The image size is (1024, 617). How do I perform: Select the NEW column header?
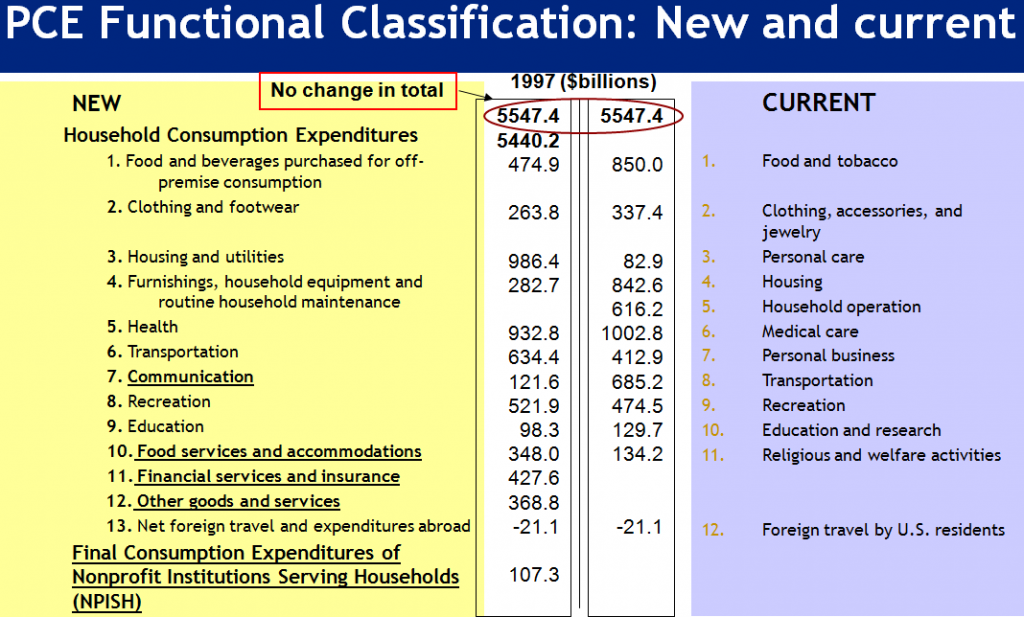[96, 103]
